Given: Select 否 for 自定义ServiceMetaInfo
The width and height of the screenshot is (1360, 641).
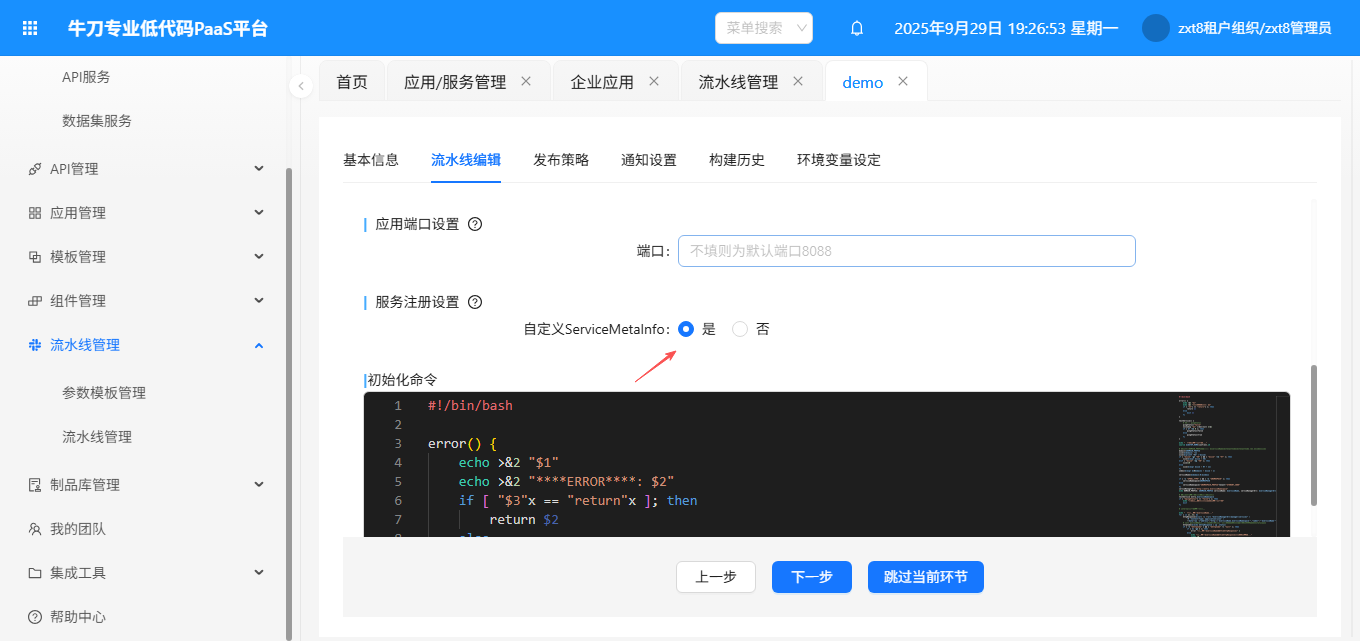Looking at the screenshot, I should pyautogui.click(x=740, y=329).
